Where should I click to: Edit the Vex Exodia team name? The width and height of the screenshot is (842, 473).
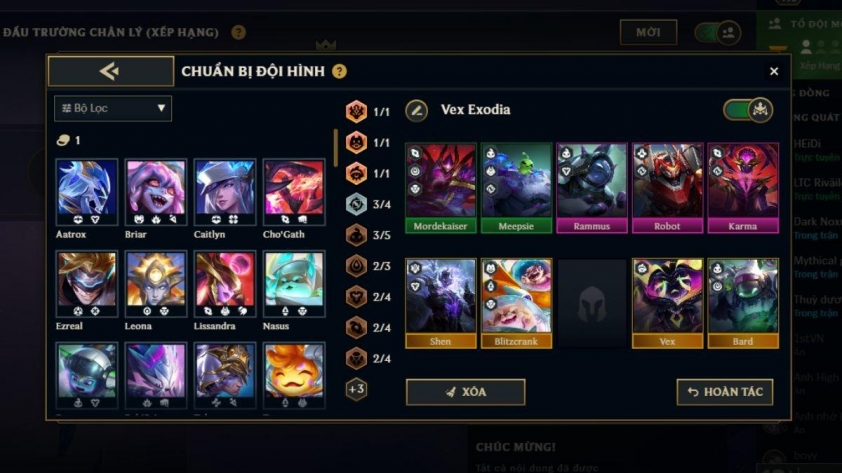click(417, 111)
